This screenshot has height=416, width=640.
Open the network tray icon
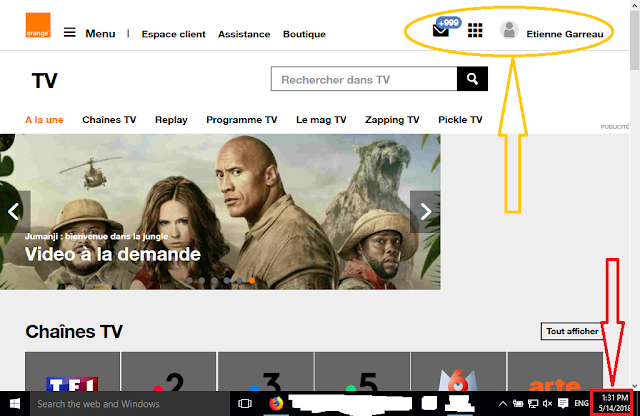coord(533,404)
